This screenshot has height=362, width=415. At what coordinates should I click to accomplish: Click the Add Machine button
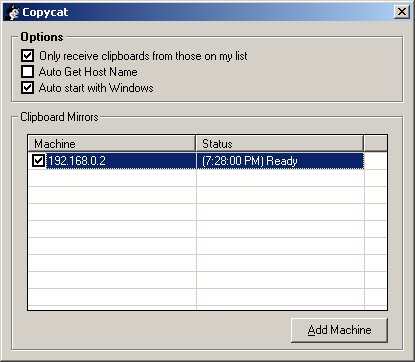point(339,330)
